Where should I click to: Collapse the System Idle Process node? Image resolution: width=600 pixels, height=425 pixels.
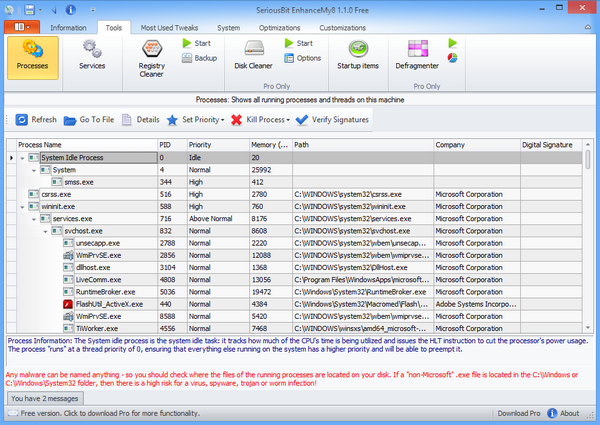click(x=22, y=158)
